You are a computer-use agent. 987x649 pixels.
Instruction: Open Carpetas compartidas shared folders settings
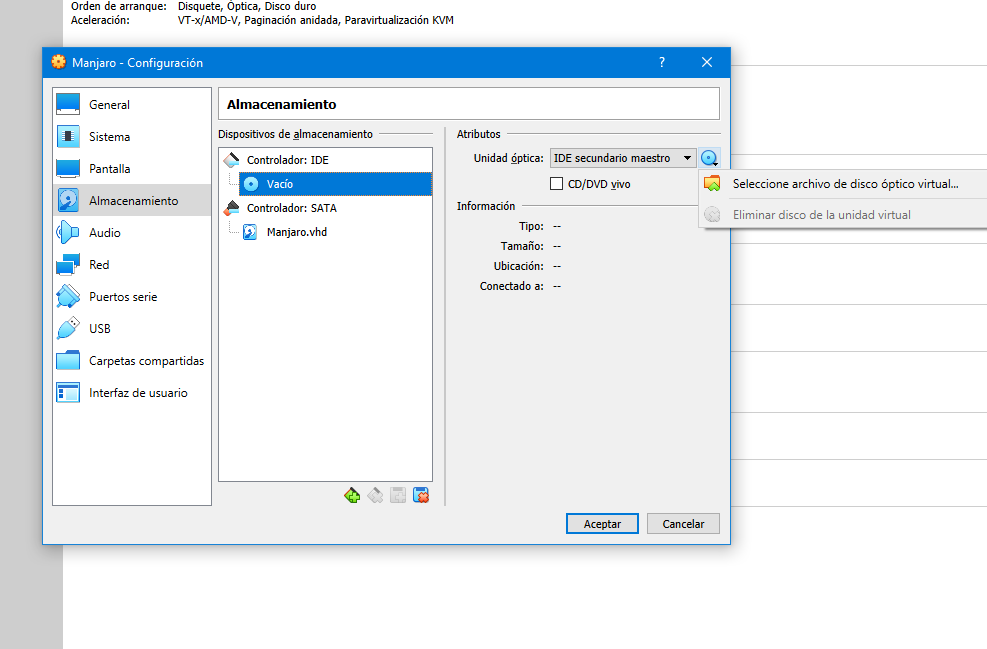[x=132, y=361]
